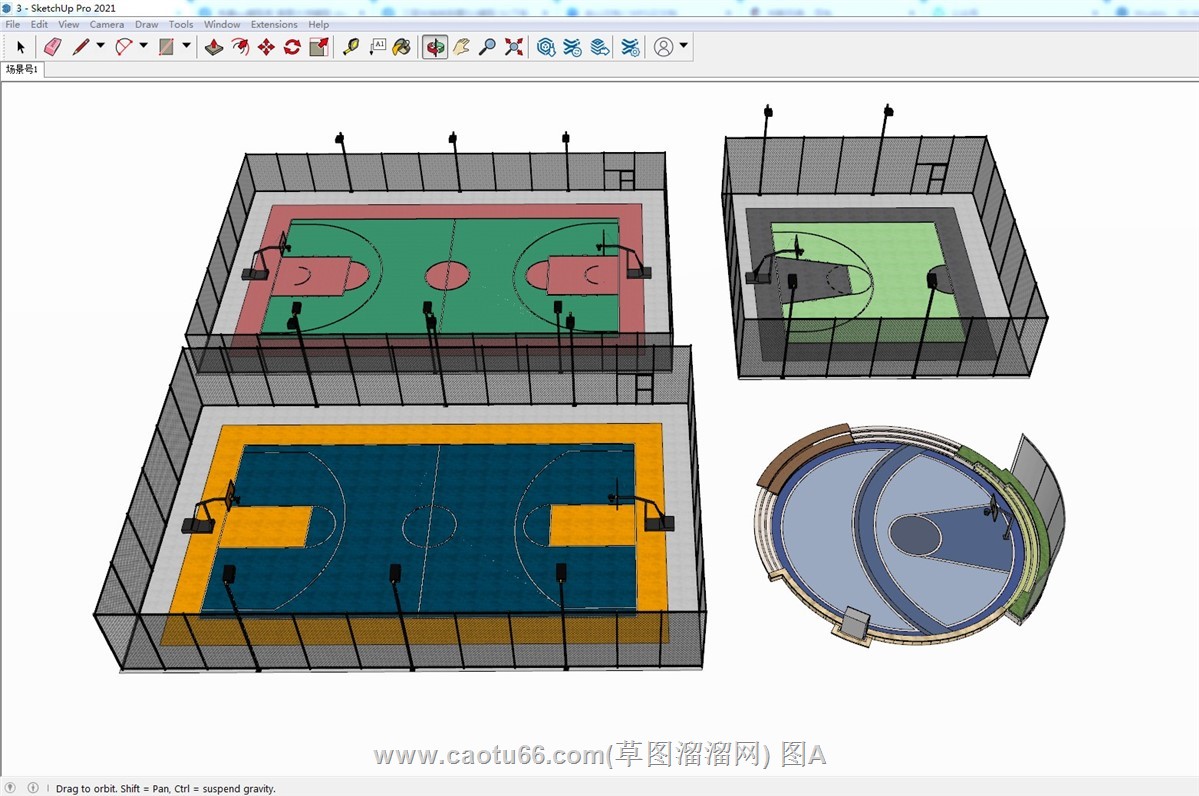
Task: Select the Move tool
Action: [266, 47]
